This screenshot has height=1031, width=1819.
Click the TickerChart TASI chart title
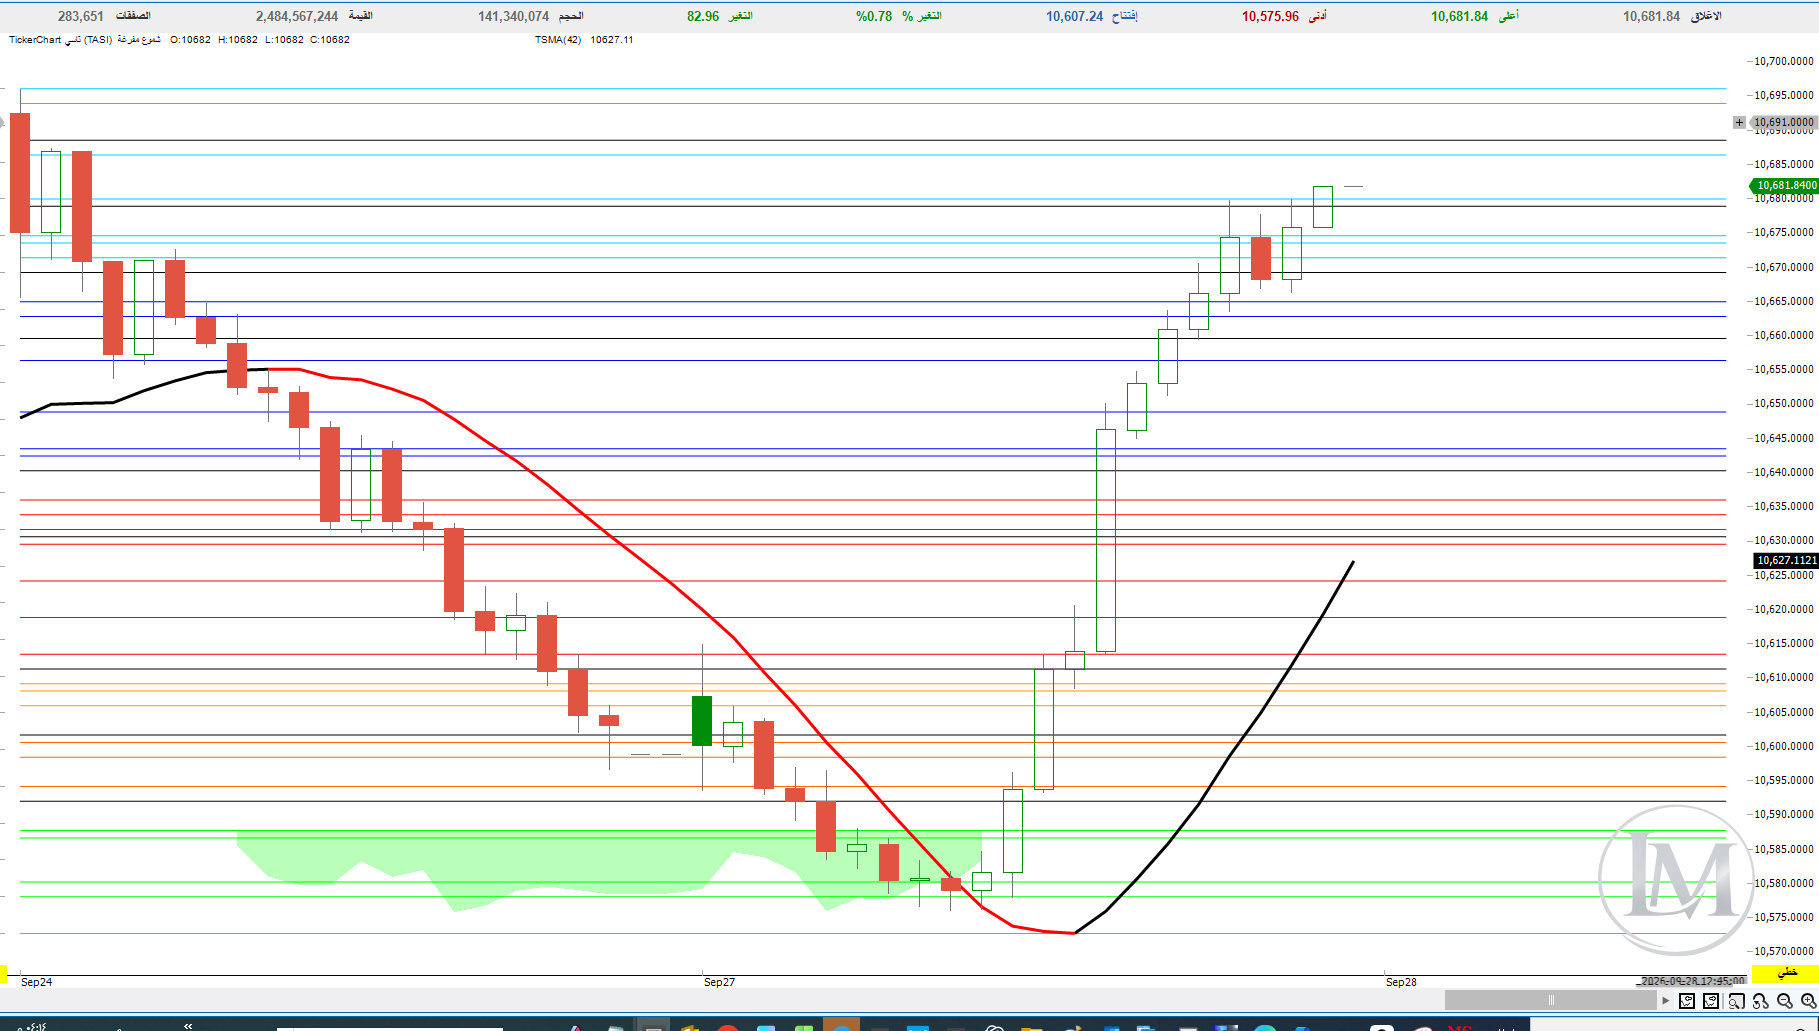point(85,40)
